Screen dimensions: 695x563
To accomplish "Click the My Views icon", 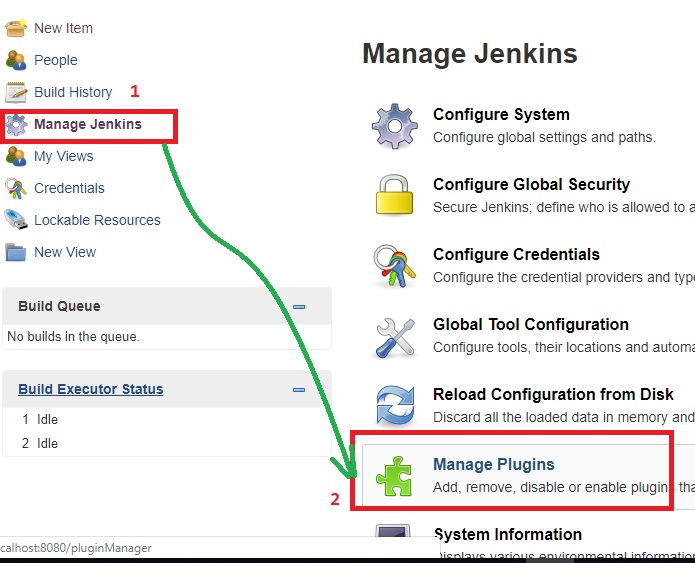I will (x=16, y=156).
